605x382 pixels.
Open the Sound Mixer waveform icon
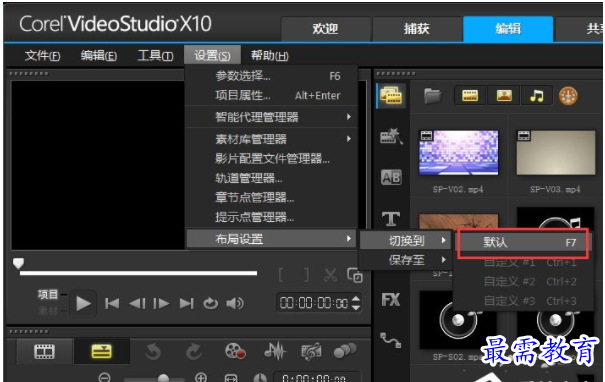click(x=275, y=351)
